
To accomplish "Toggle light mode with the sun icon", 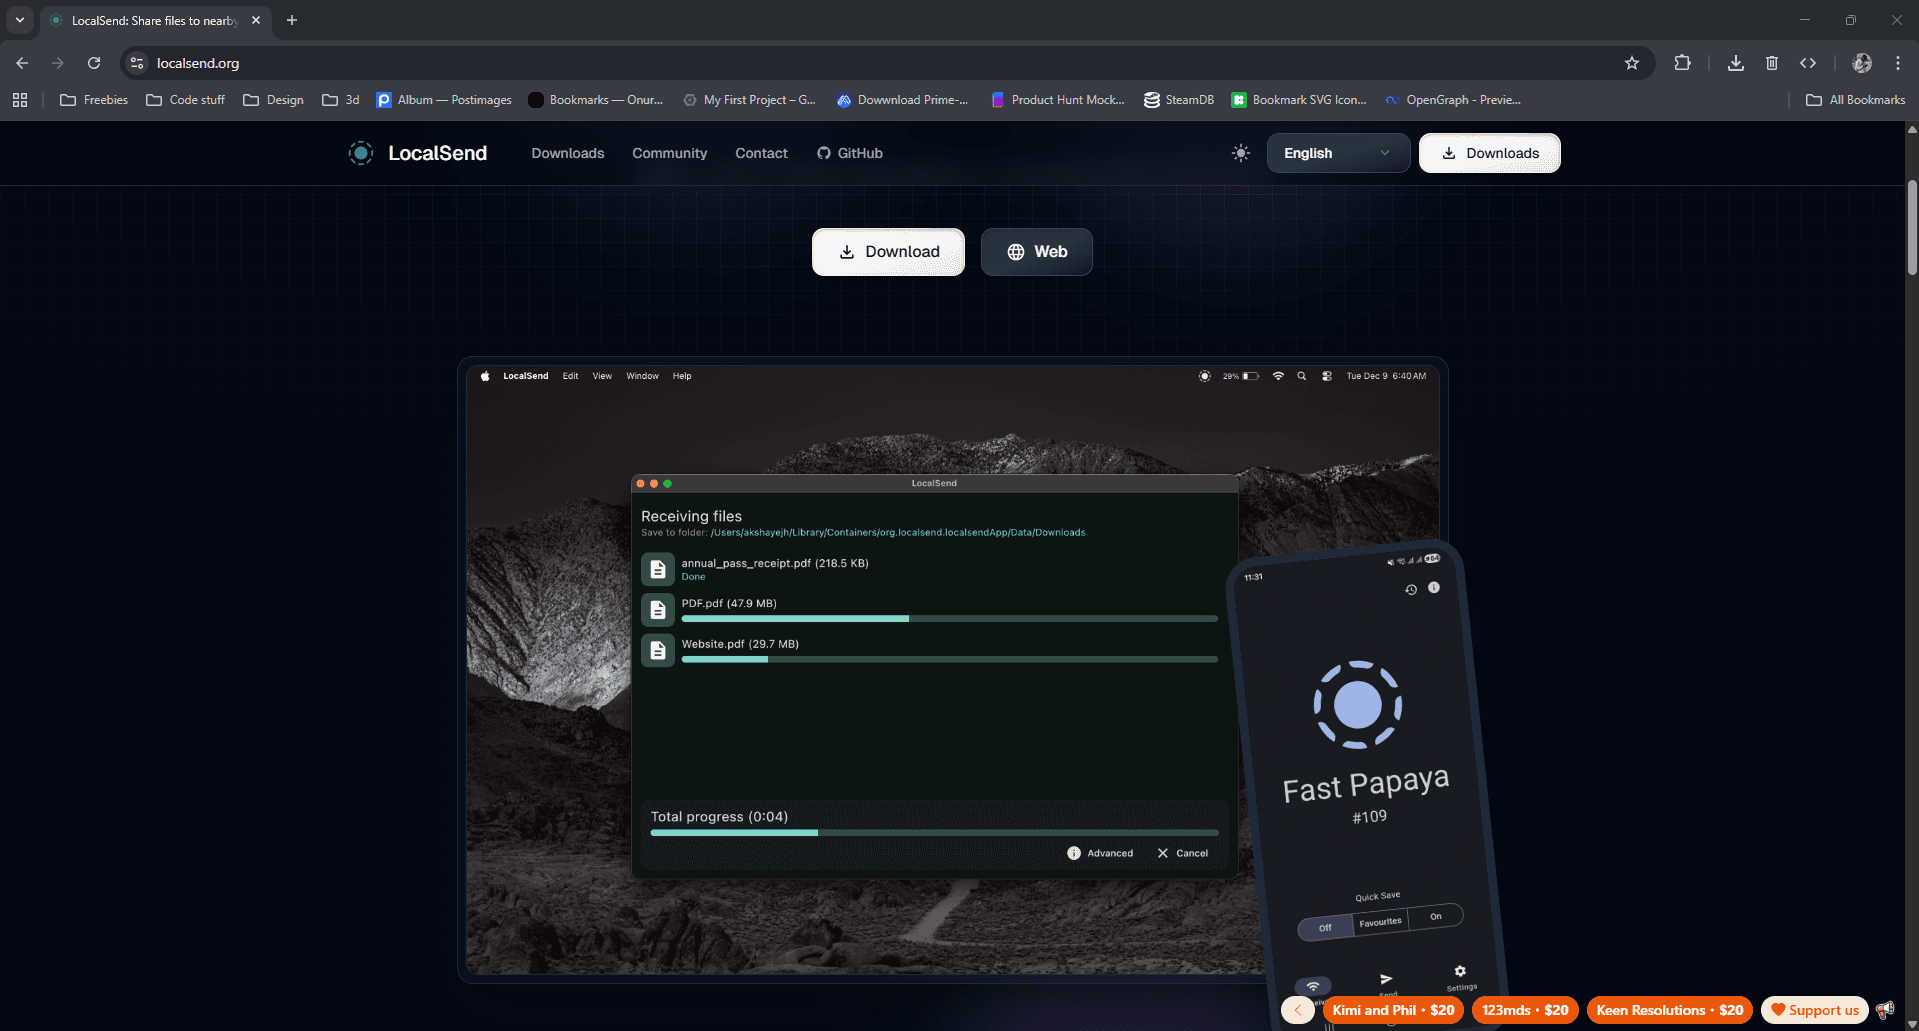I will point(1240,153).
